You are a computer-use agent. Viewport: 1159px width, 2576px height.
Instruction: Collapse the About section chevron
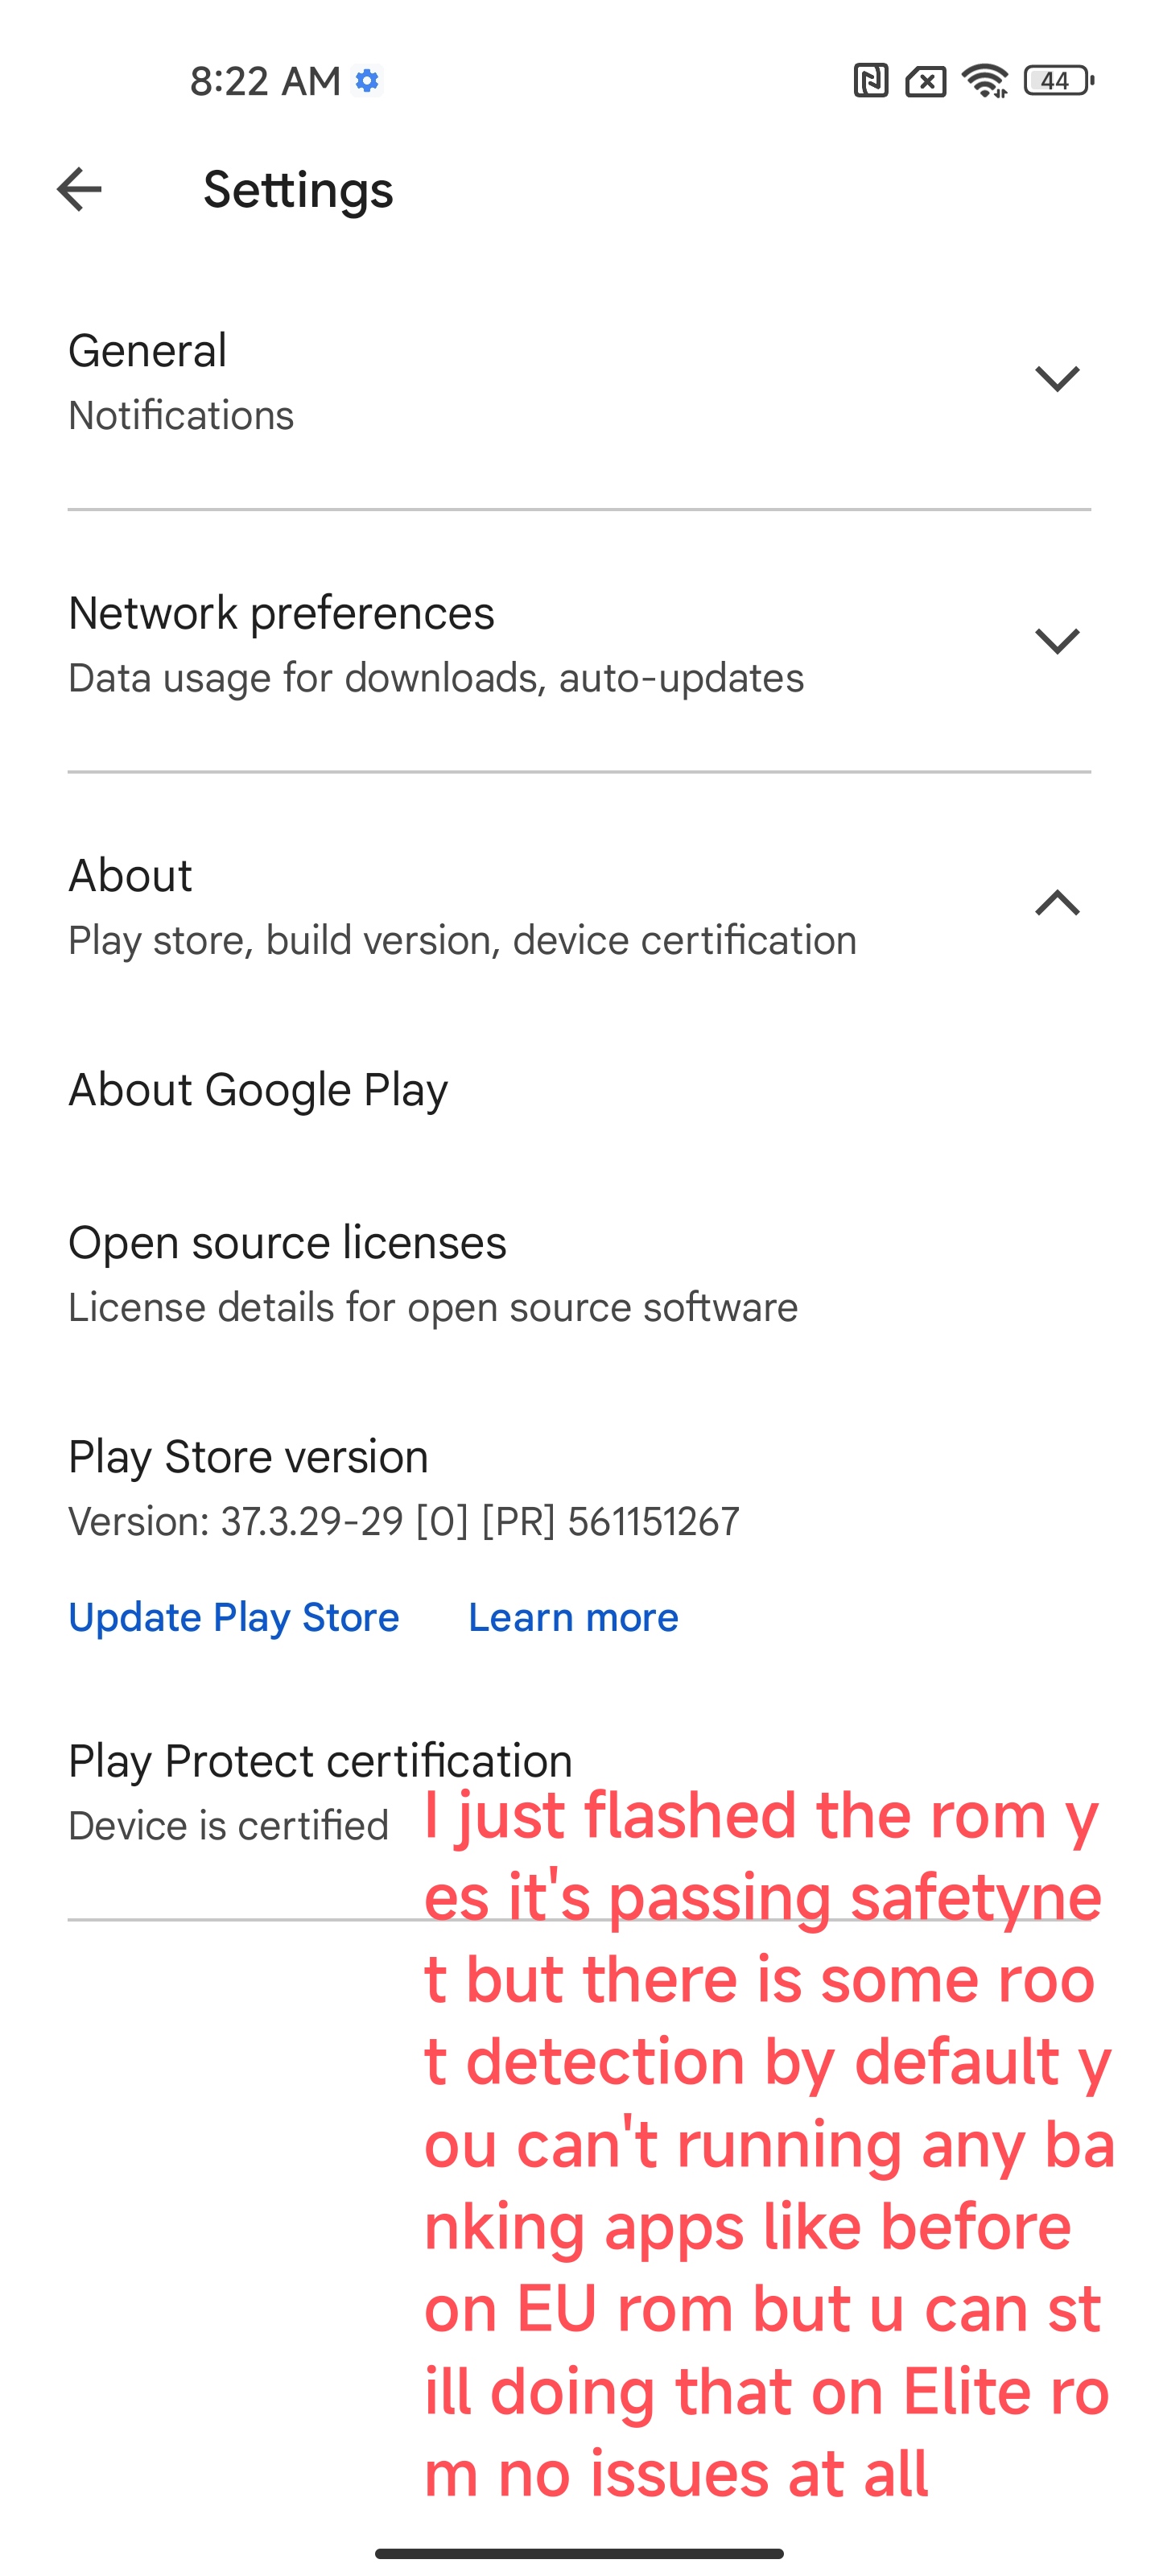pyautogui.click(x=1057, y=903)
